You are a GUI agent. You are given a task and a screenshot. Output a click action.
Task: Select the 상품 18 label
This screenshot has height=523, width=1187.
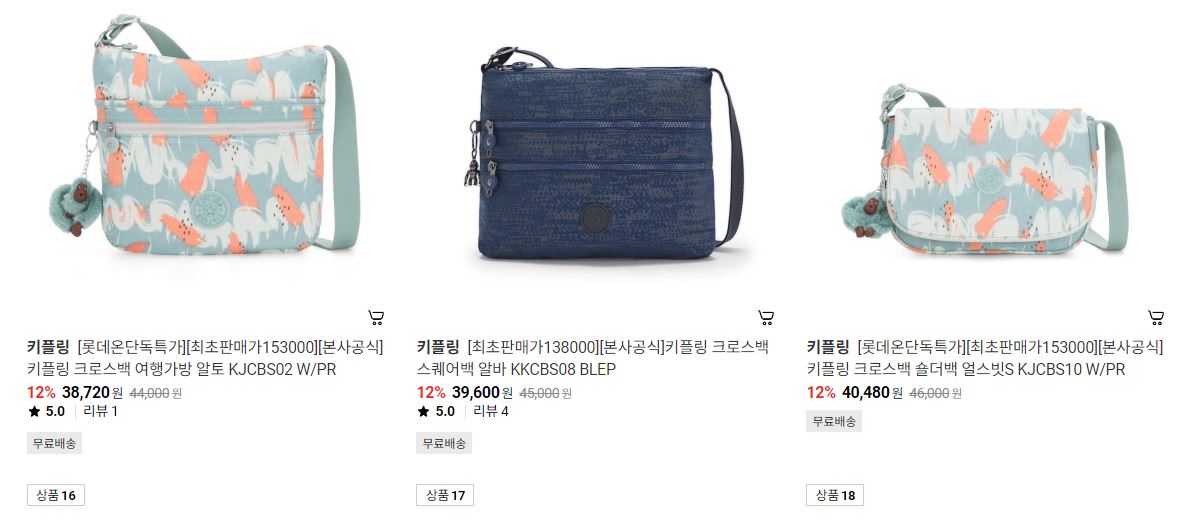[835, 496]
